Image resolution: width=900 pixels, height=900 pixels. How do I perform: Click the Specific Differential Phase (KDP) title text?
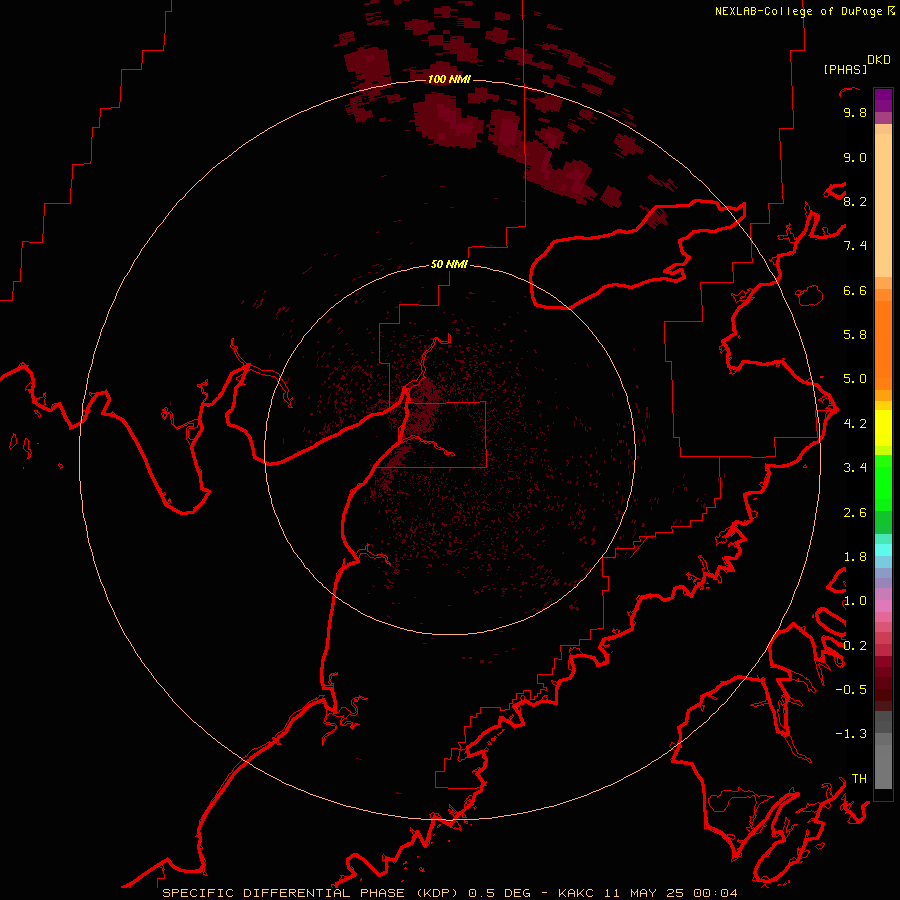pos(311,893)
